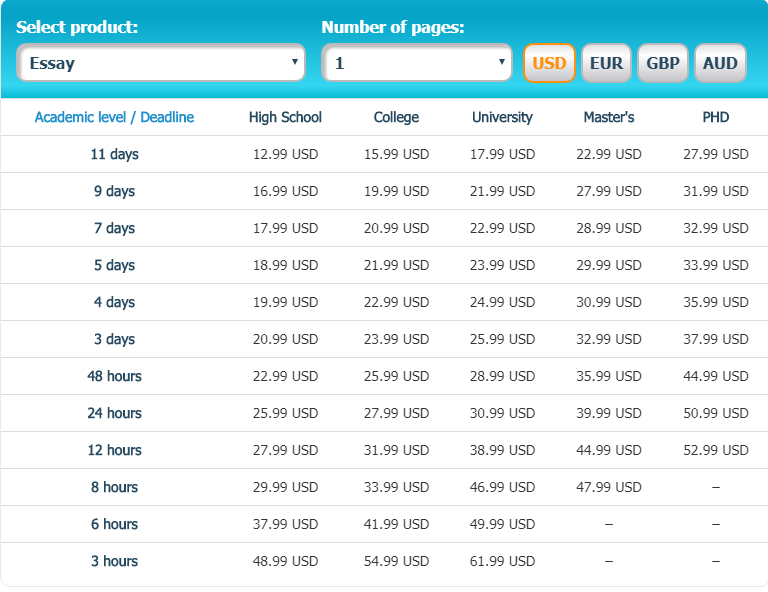Choose 31.99 USD PHD 9 days price
Viewport: 768px width, 592px height.
716,191
